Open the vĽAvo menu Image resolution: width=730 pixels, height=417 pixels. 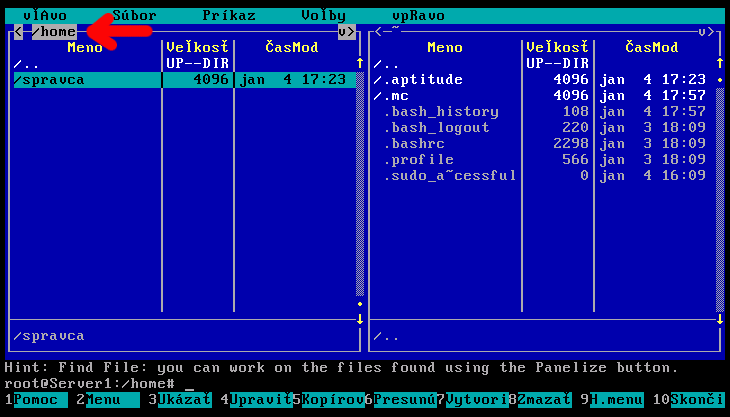pos(45,16)
